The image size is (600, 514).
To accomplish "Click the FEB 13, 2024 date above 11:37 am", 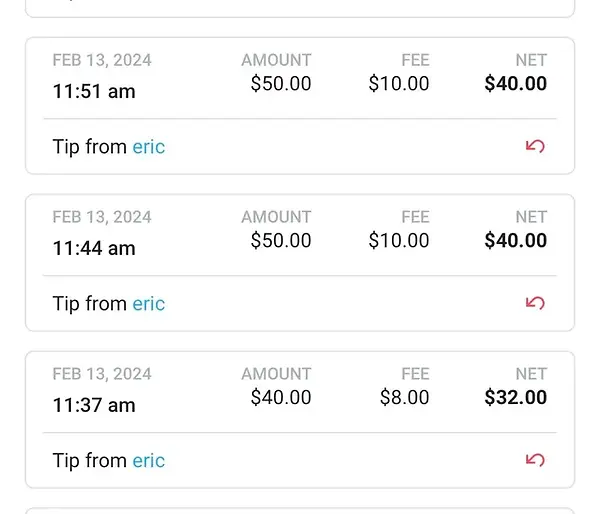I will coord(102,374).
